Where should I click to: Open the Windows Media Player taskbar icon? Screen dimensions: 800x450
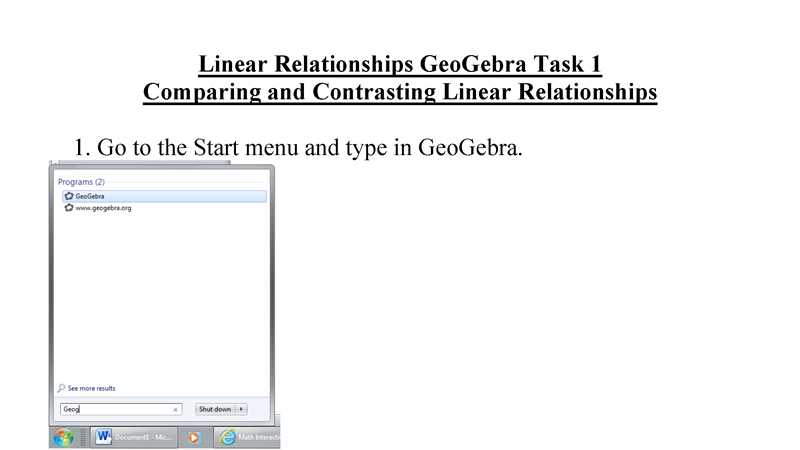[194, 437]
